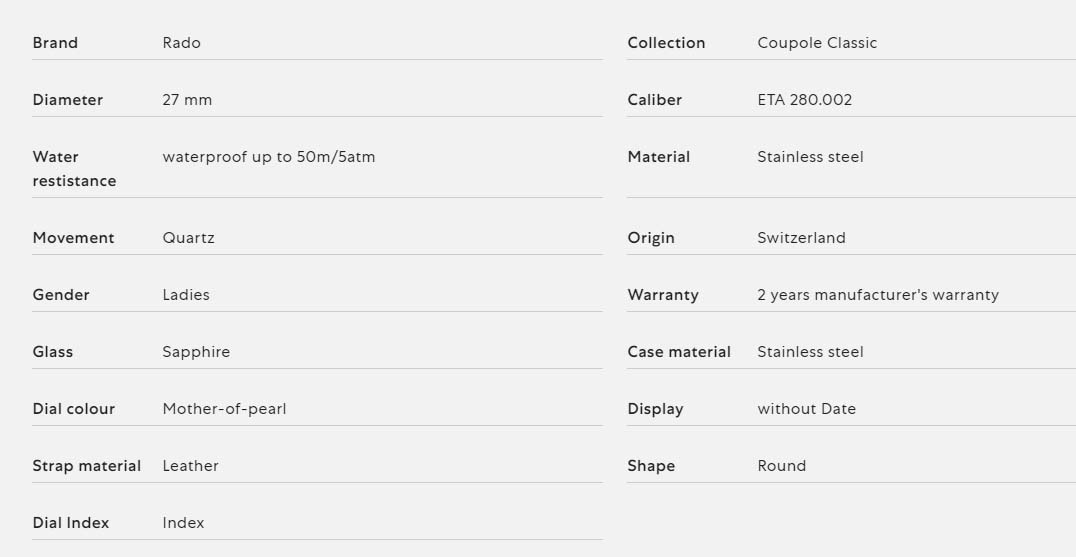Select the Quartz movement value

[x=188, y=238]
